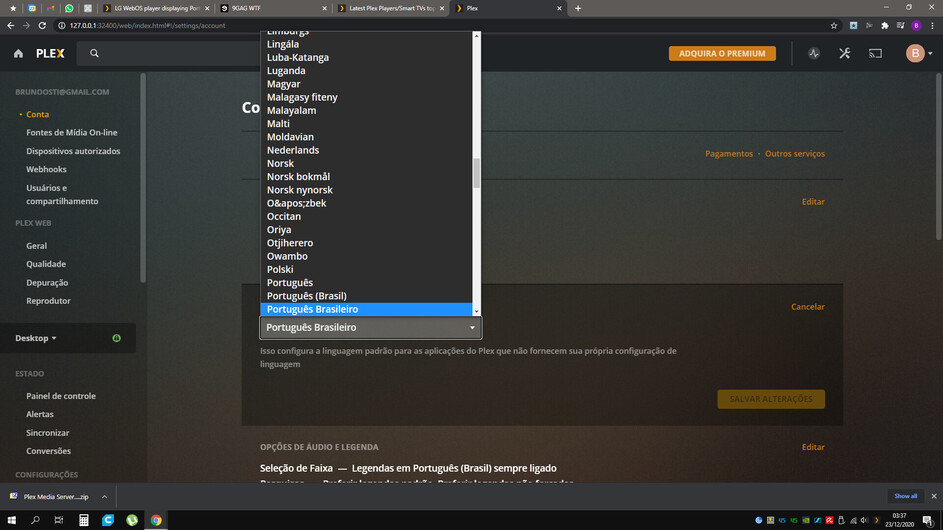Viewport: 943px width, 530px height.
Task: Open Depuração settings
Action: click(x=47, y=283)
